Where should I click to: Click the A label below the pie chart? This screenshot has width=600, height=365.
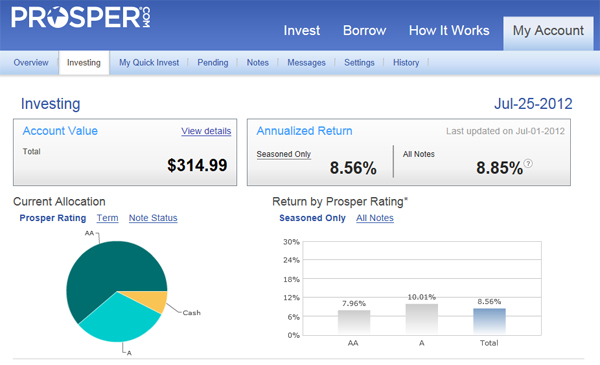pyautogui.click(x=129, y=353)
